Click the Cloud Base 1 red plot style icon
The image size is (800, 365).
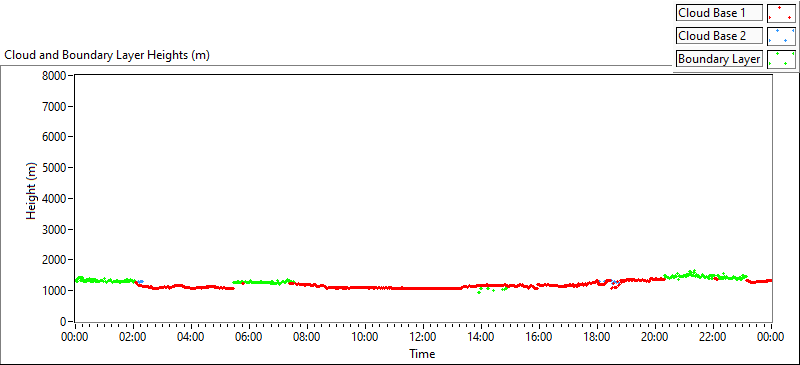781,13
